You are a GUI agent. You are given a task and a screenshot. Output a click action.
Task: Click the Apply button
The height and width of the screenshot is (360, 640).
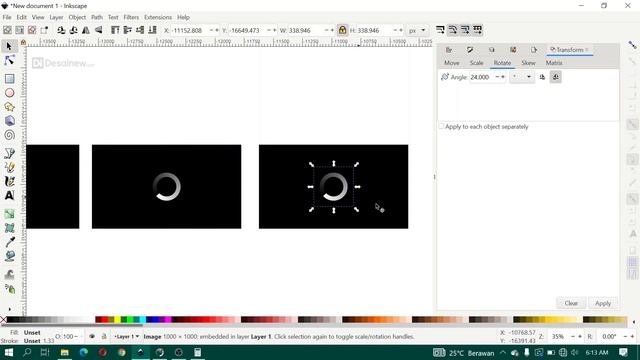click(603, 303)
